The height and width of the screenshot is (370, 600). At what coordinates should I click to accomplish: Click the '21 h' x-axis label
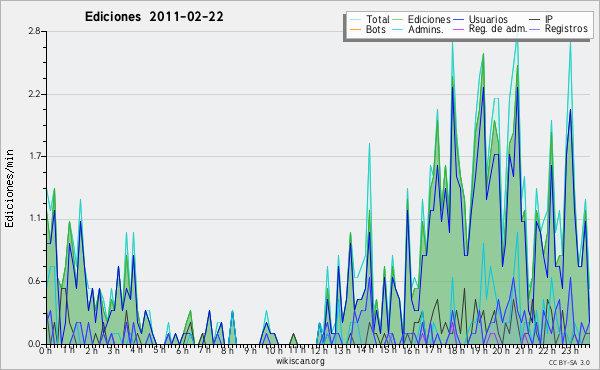point(524,350)
